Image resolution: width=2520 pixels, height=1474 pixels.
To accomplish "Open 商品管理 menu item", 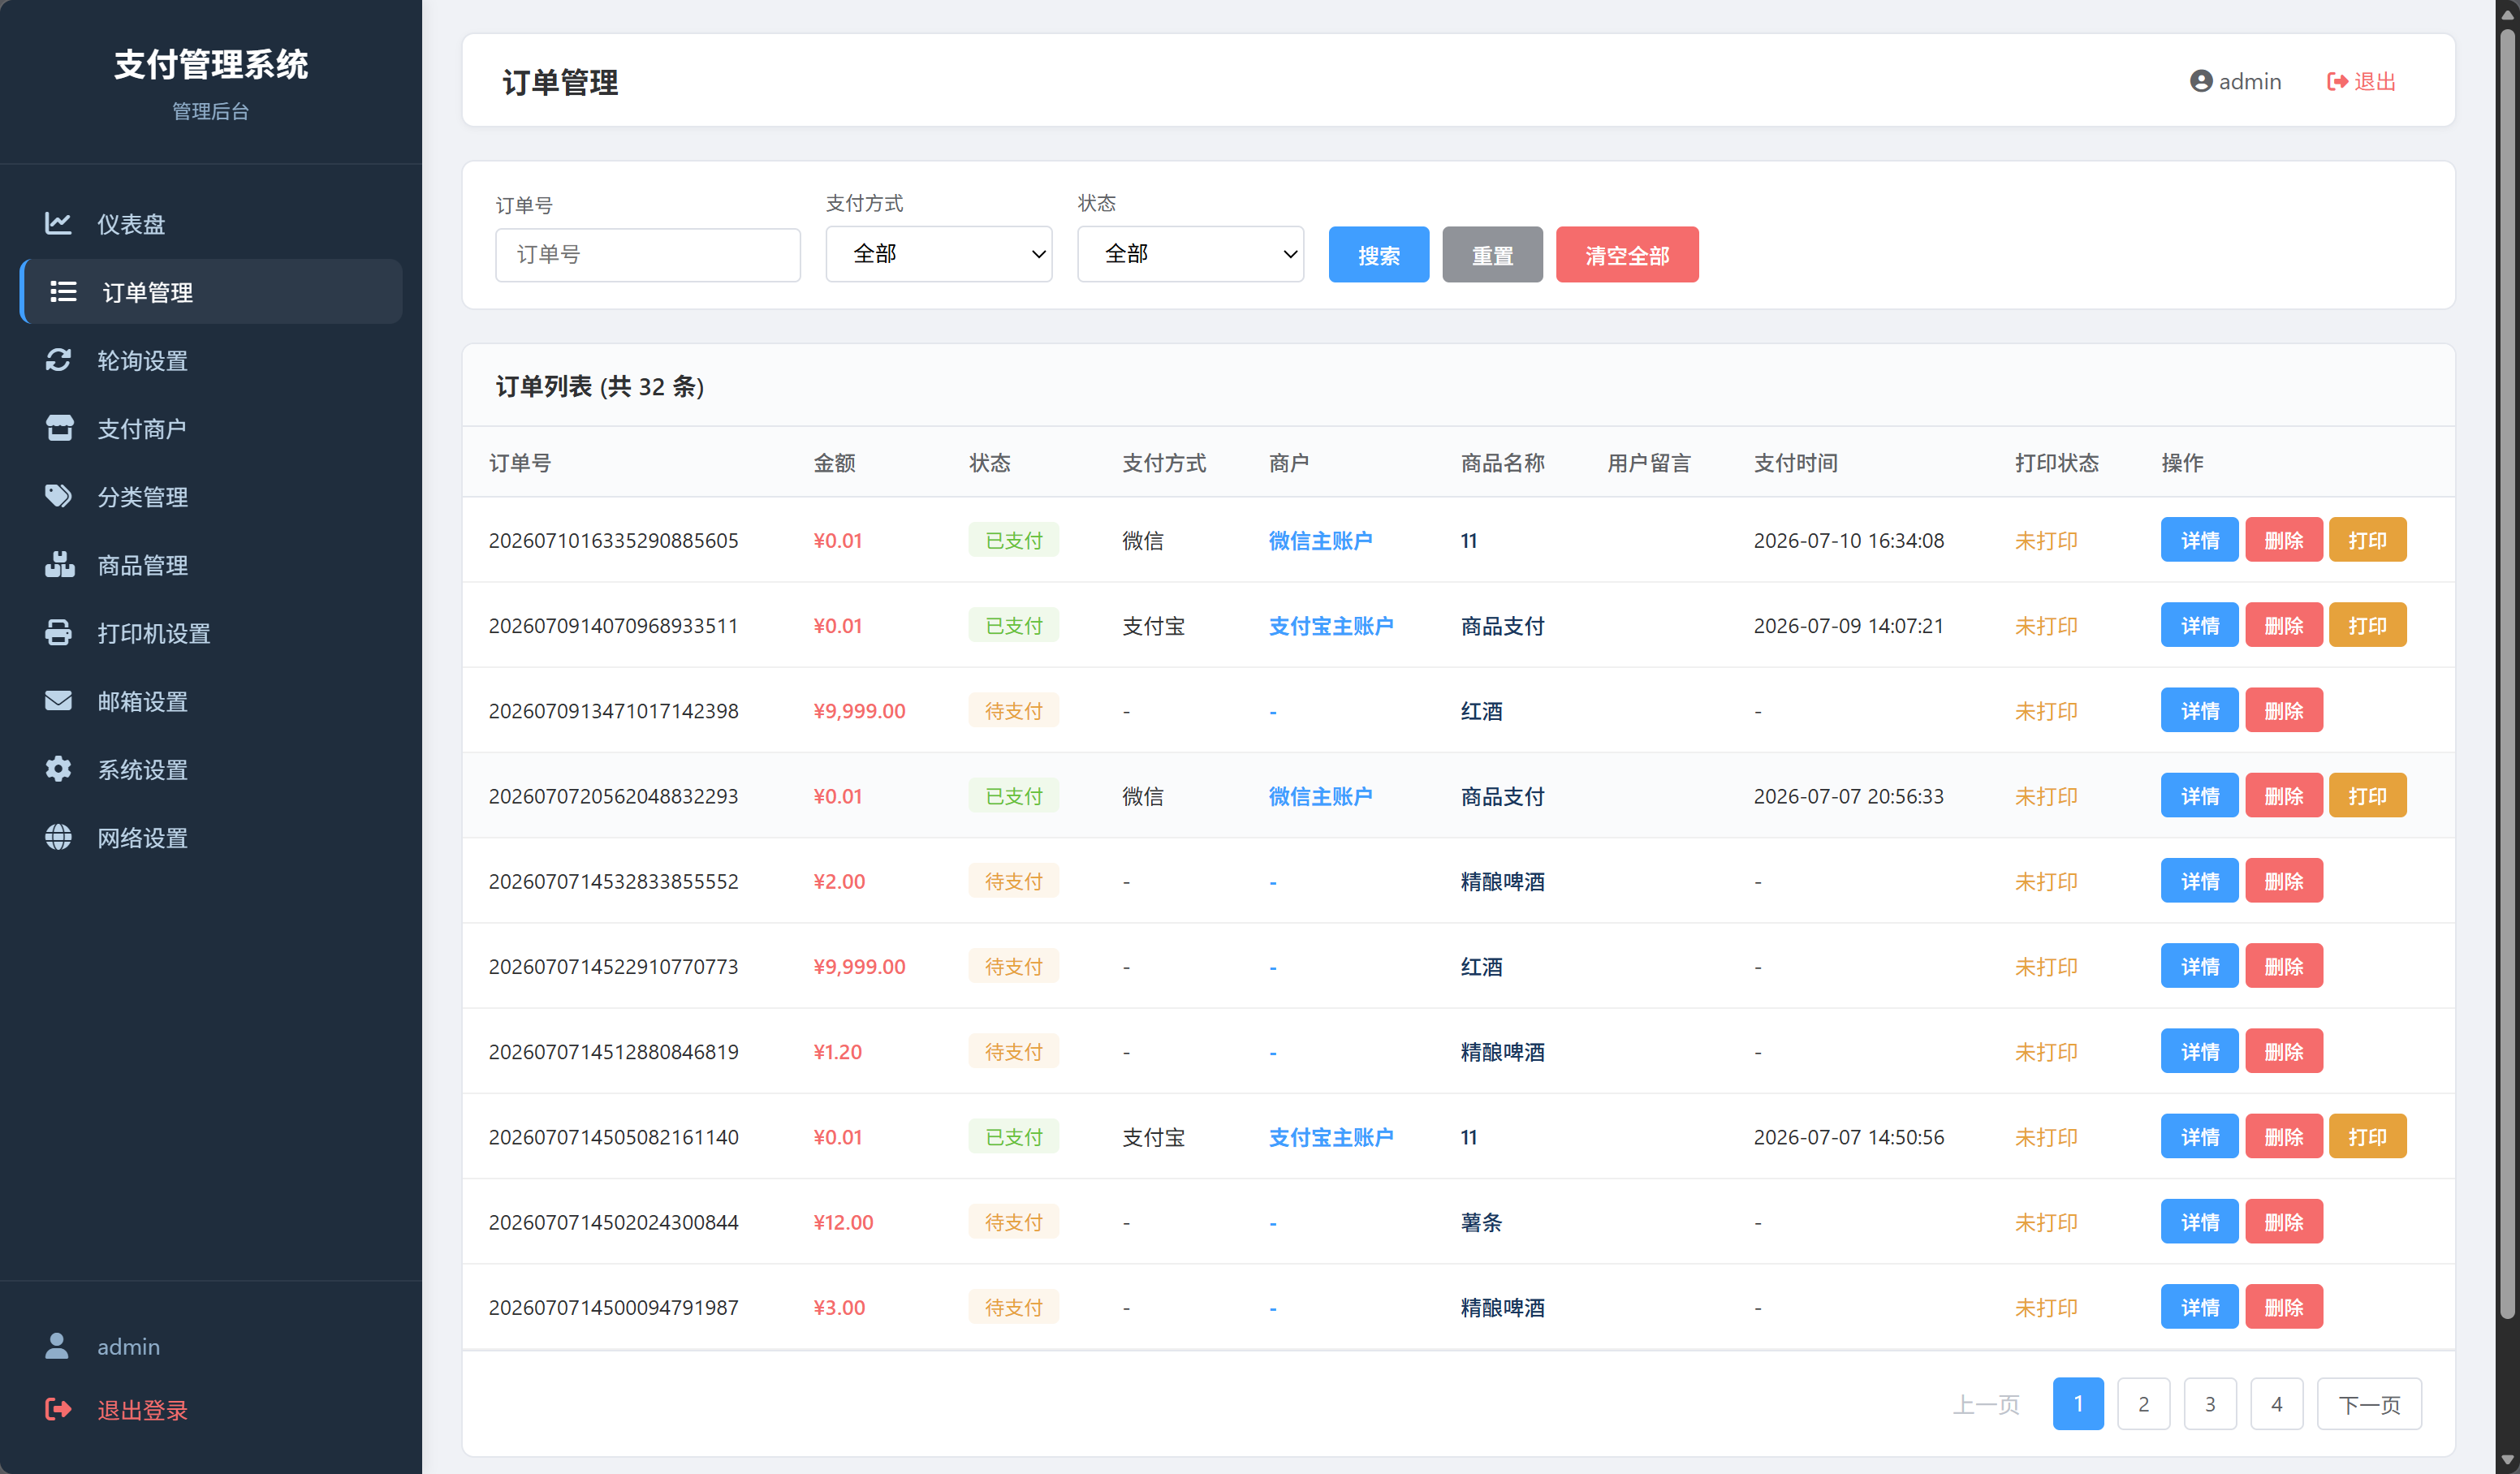I will 211,564.
